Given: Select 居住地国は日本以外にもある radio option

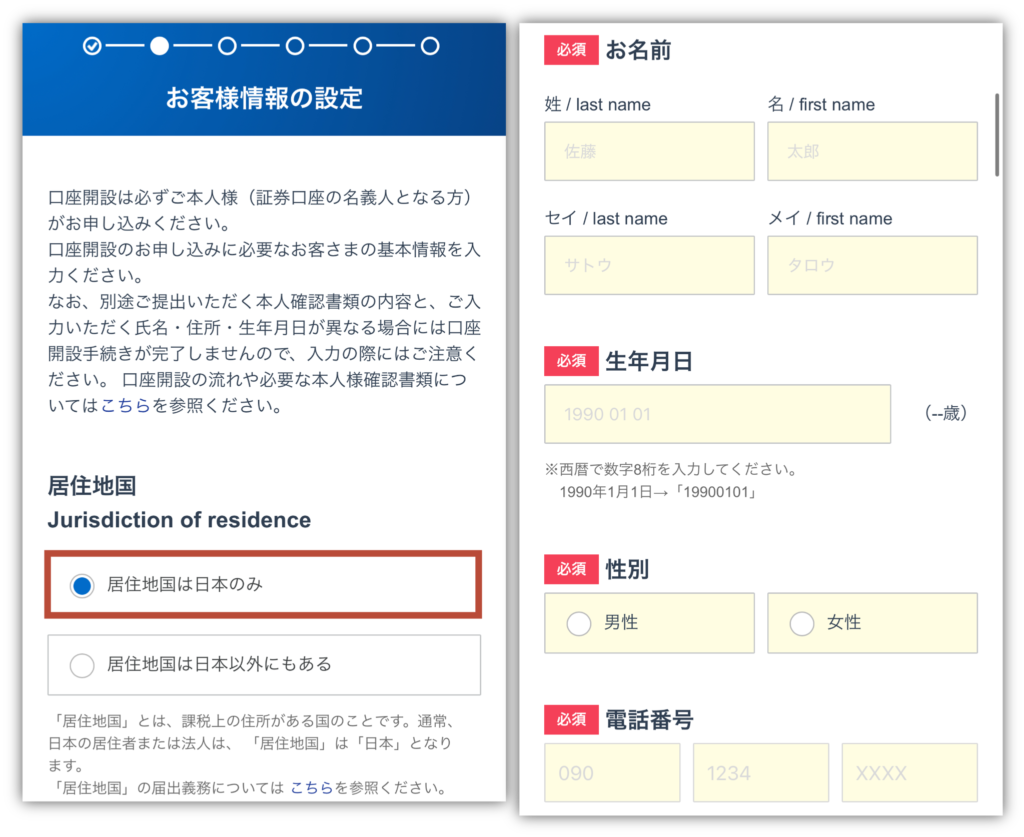Looking at the screenshot, I should pos(83,665).
